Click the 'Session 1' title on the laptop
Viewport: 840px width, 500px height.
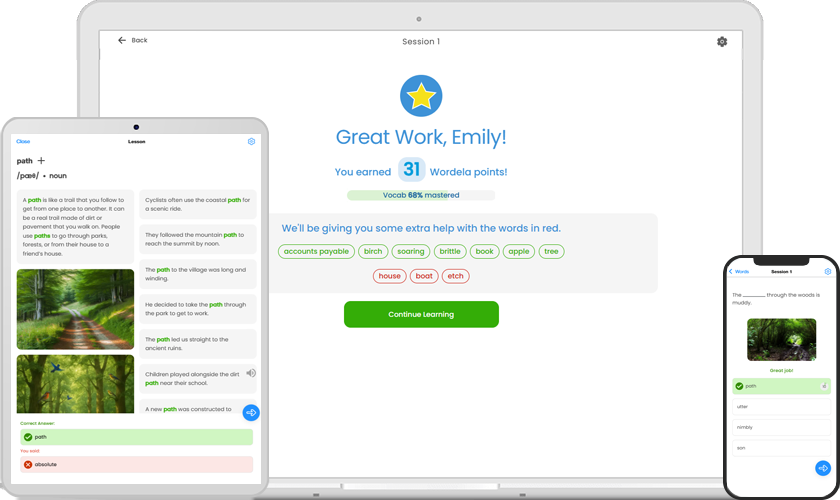(421, 41)
